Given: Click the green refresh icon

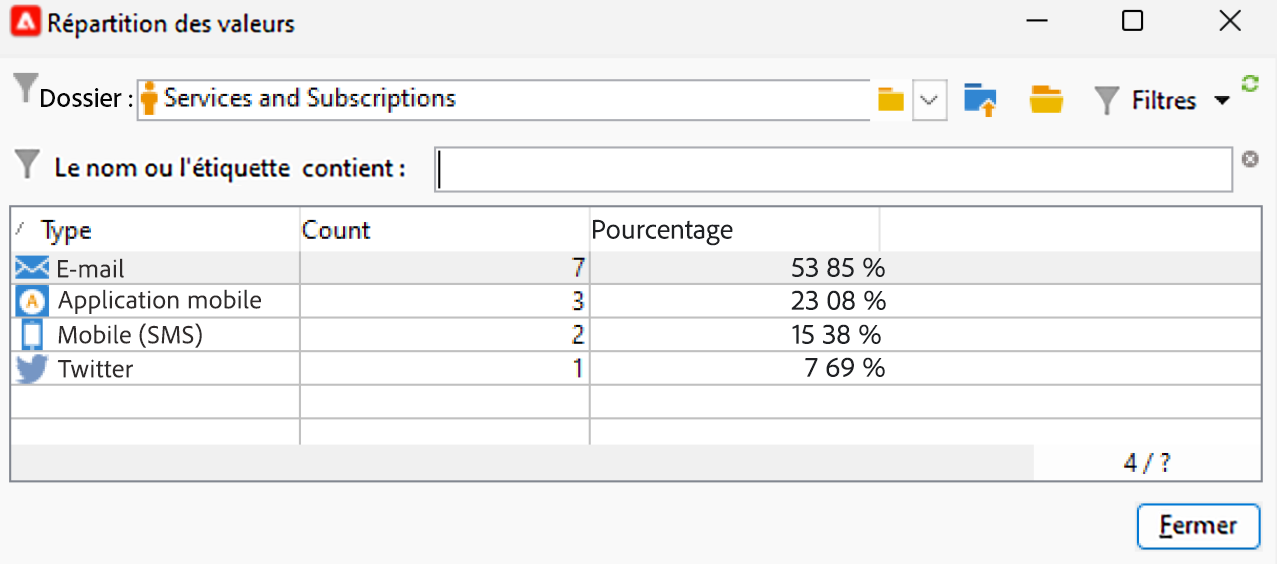Looking at the screenshot, I should pos(1249,84).
